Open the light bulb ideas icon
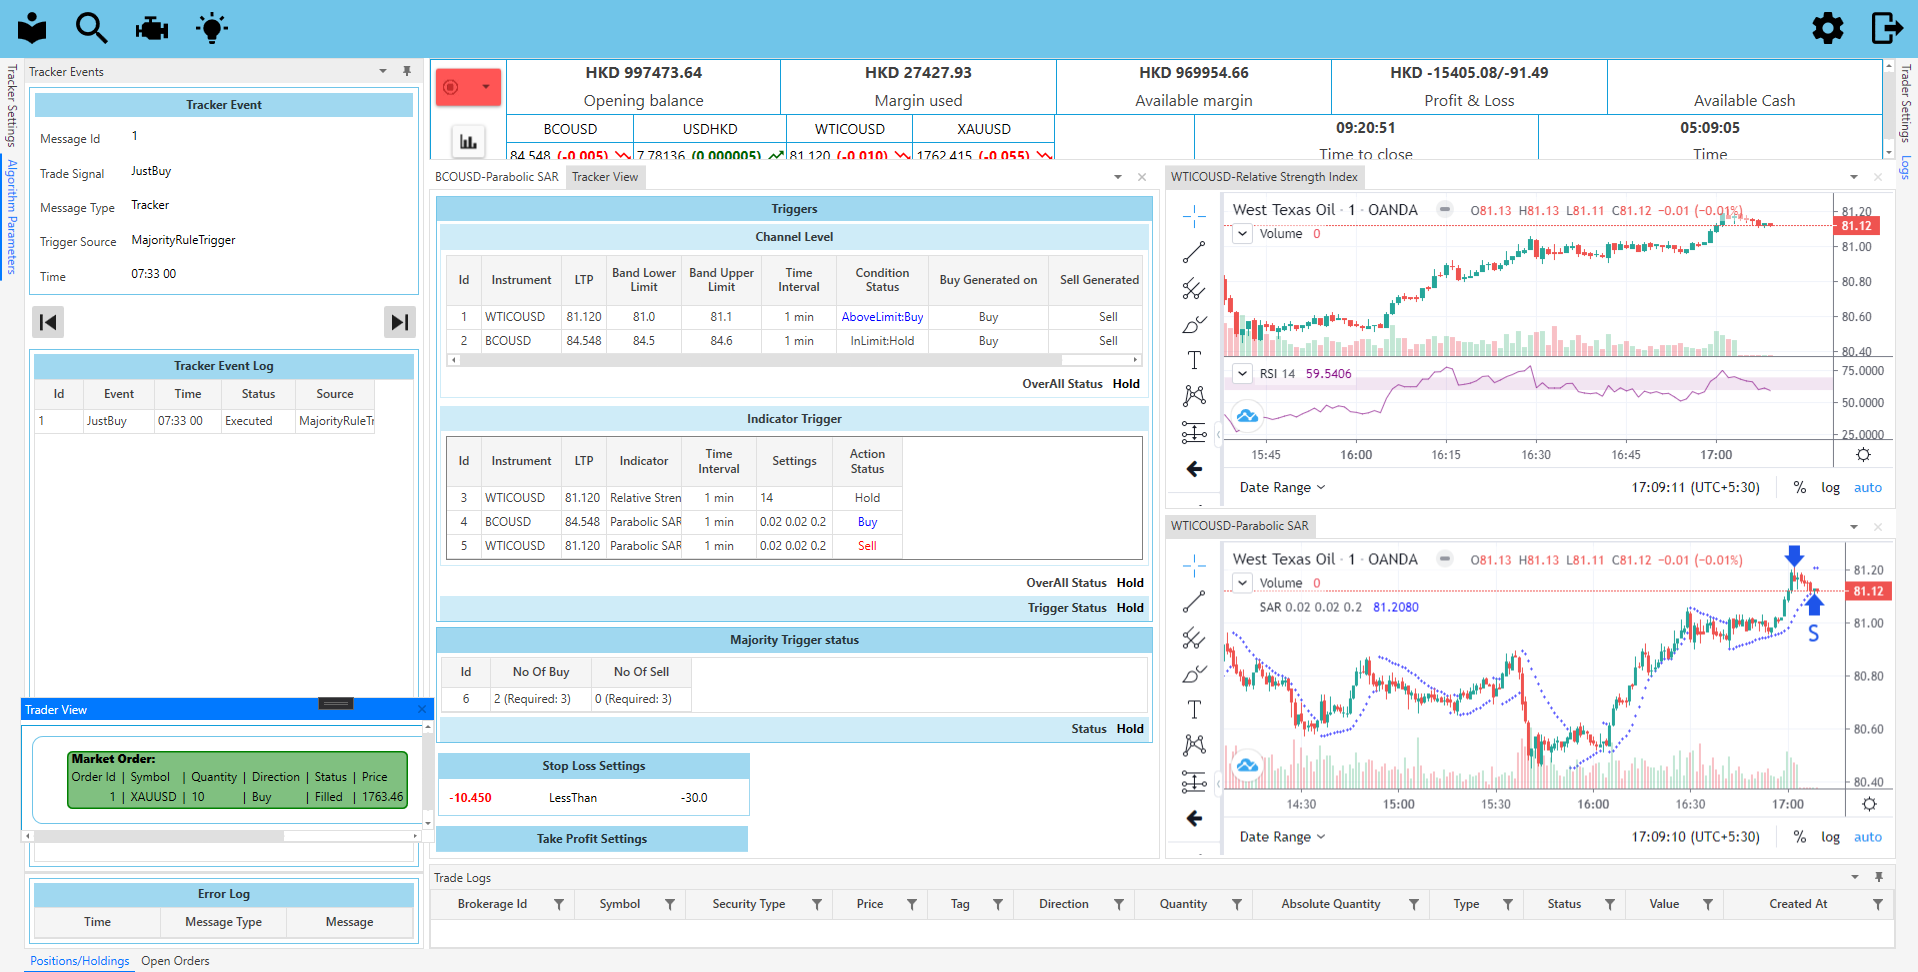1918x972 pixels. [x=212, y=28]
